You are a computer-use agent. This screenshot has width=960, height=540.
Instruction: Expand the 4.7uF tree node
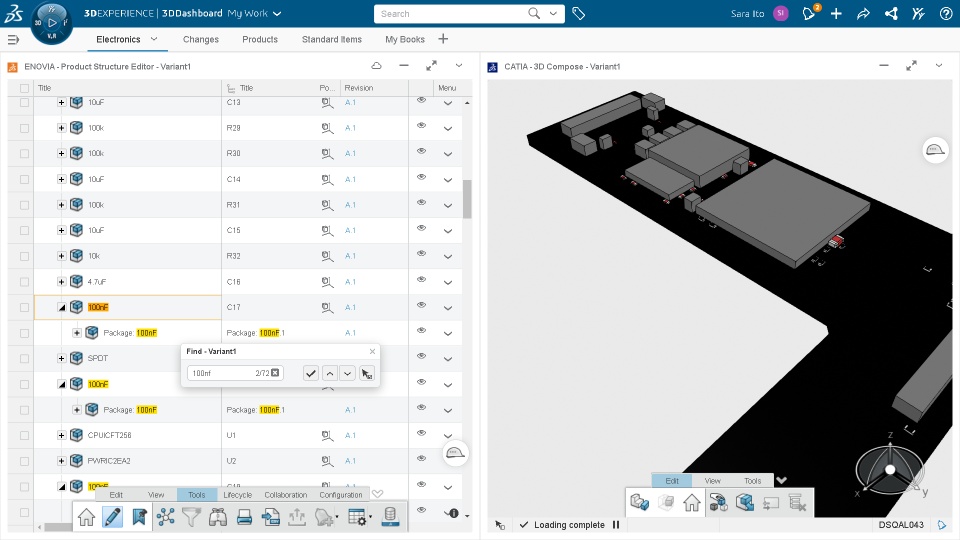click(61, 282)
